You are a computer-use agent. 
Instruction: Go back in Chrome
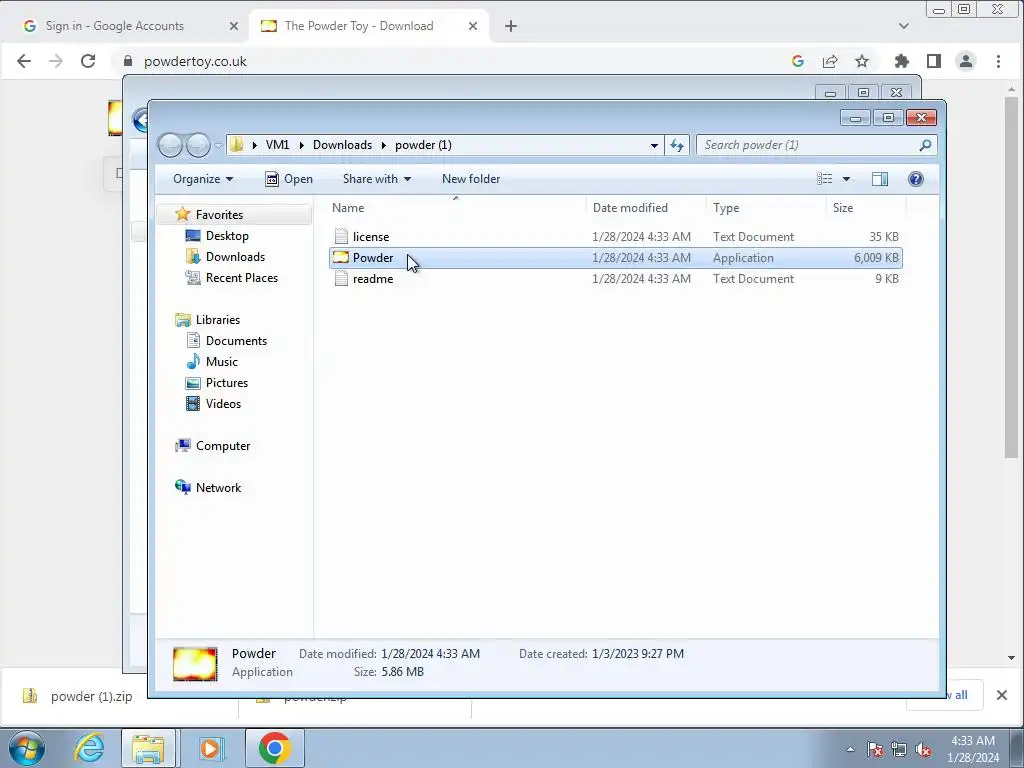(x=24, y=61)
